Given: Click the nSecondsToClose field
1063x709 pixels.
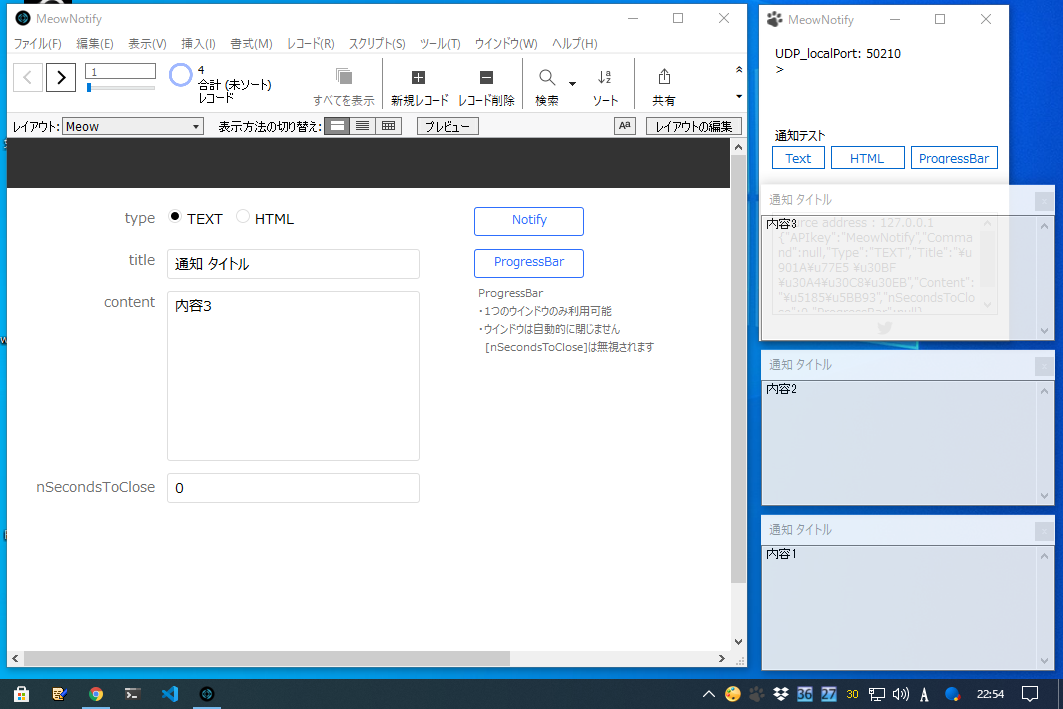Looking at the screenshot, I should click(x=294, y=488).
